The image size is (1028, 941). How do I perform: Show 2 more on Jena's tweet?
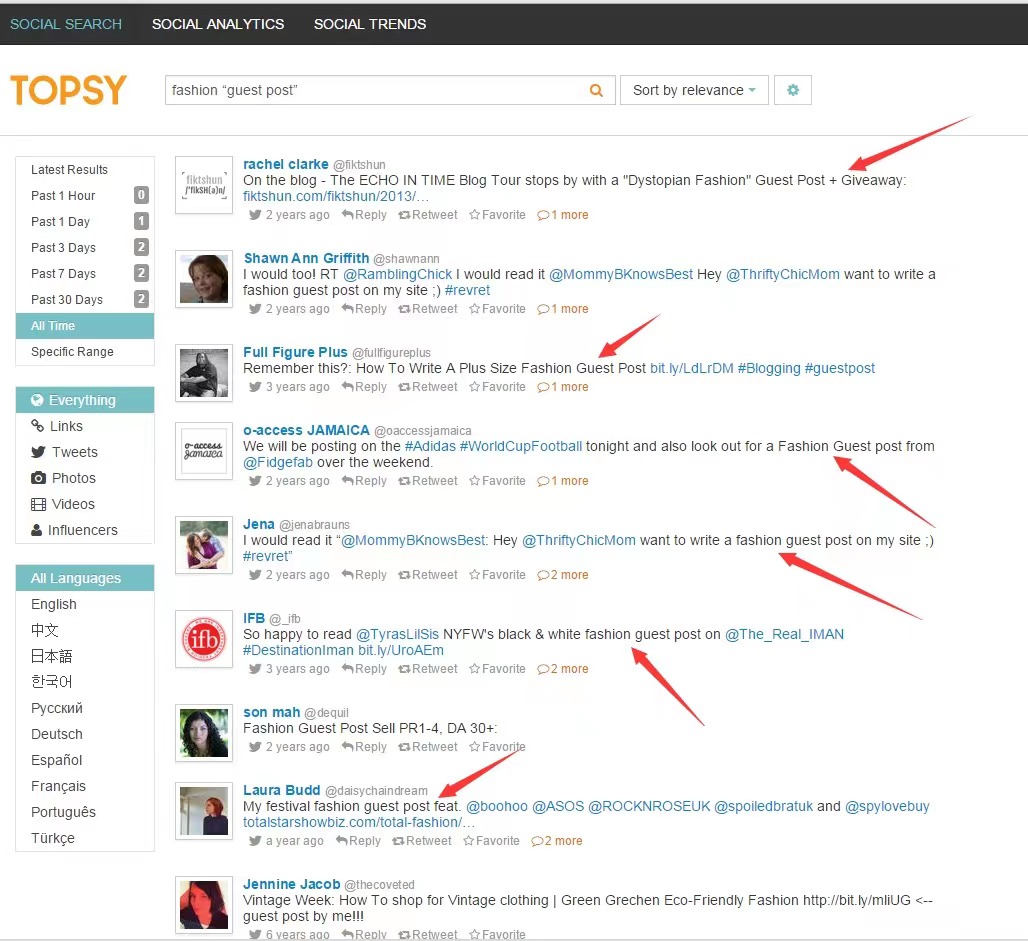click(x=563, y=575)
